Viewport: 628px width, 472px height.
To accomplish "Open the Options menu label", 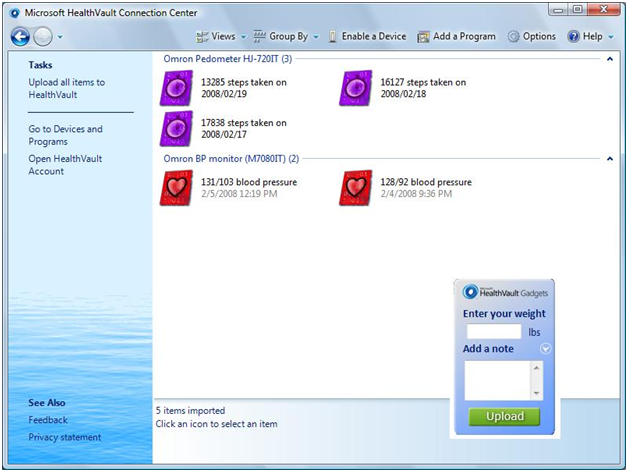I will pos(539,36).
